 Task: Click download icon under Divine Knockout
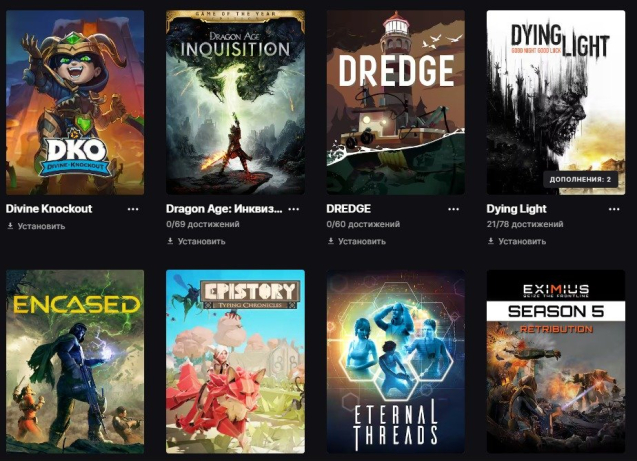[x=10, y=226]
